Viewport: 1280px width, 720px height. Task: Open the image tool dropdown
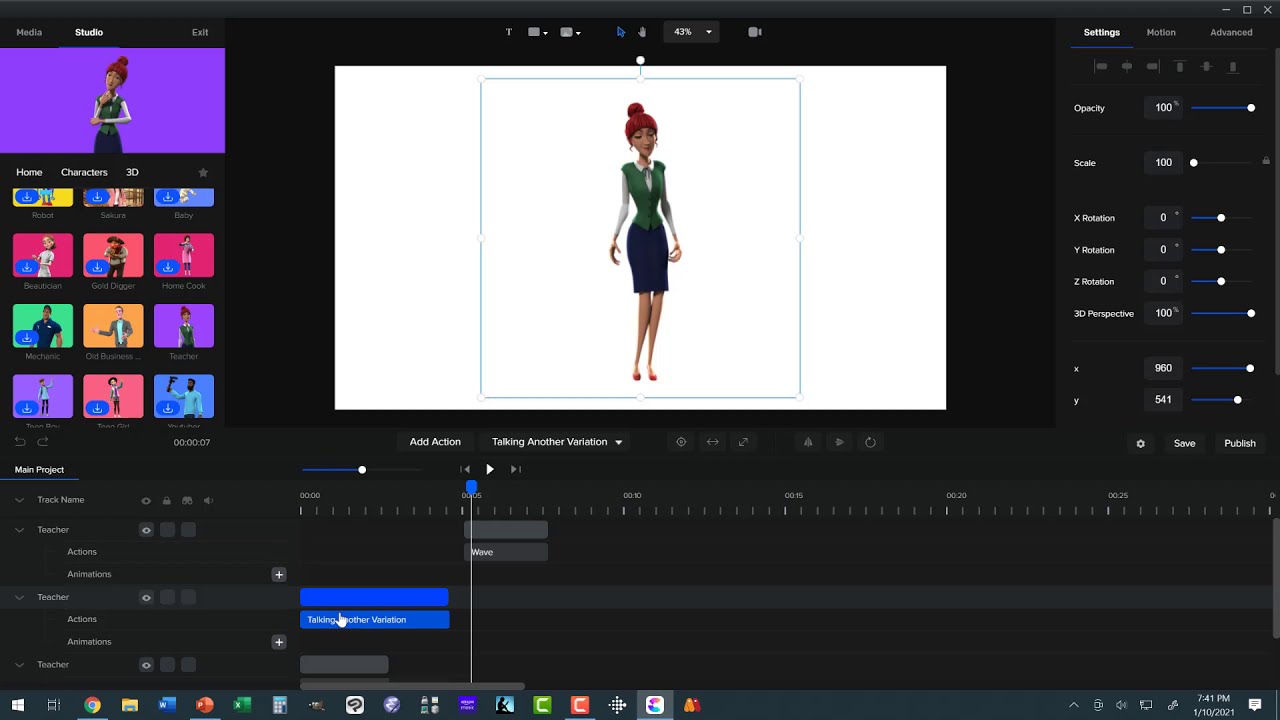click(569, 32)
